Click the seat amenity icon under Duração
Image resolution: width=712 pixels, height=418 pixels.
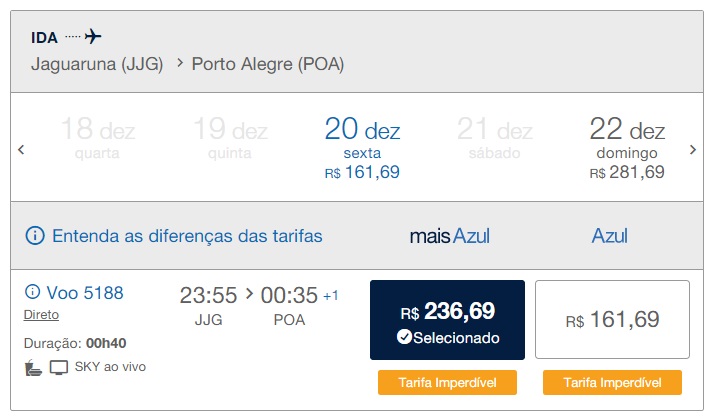(x=32, y=367)
